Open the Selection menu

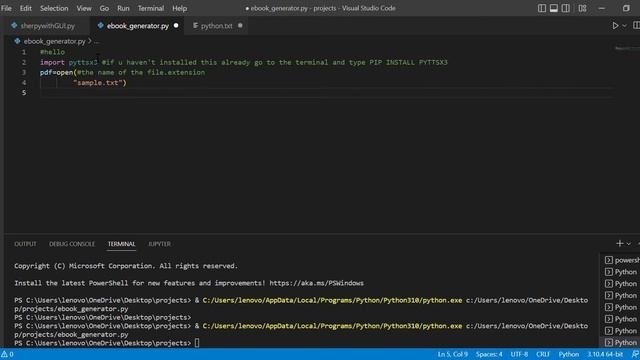[54, 8]
